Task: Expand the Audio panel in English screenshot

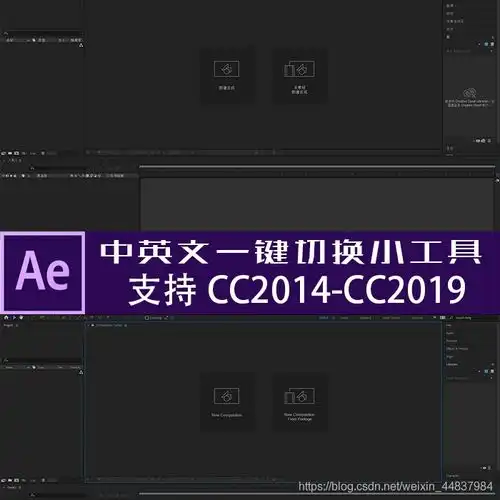Action: (x=450, y=333)
